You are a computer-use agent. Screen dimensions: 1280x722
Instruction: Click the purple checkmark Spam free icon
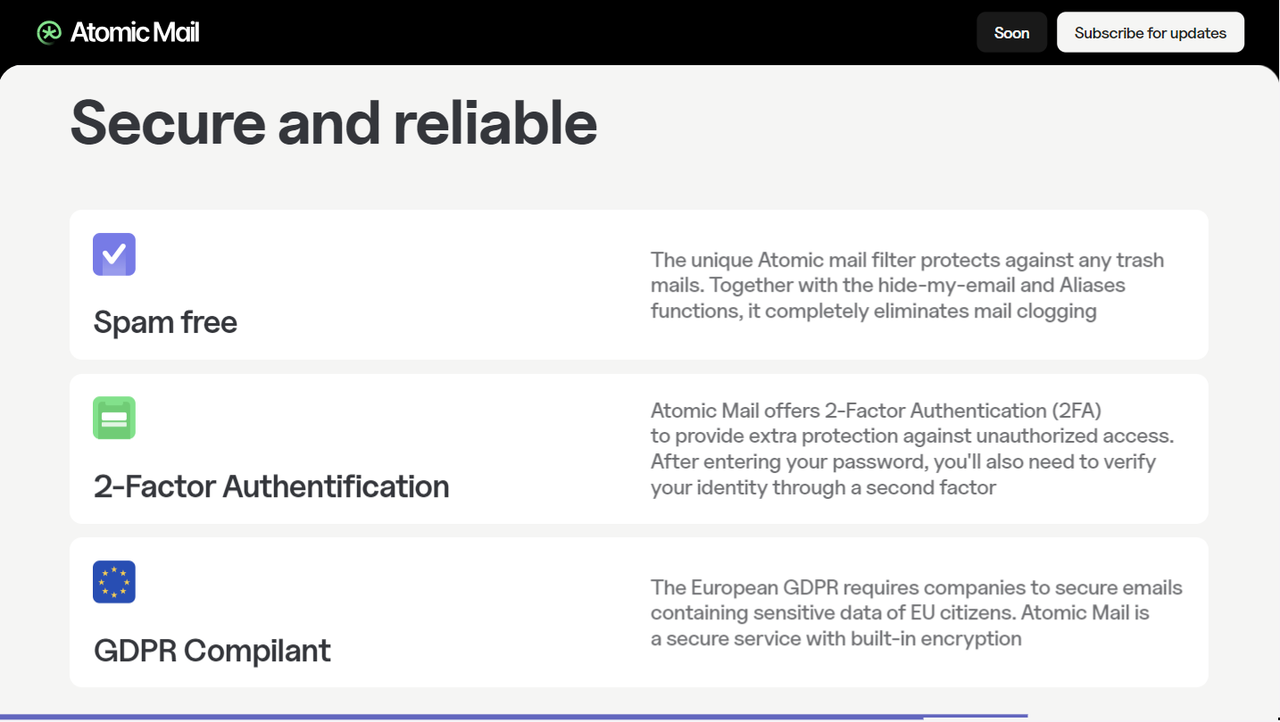point(114,254)
